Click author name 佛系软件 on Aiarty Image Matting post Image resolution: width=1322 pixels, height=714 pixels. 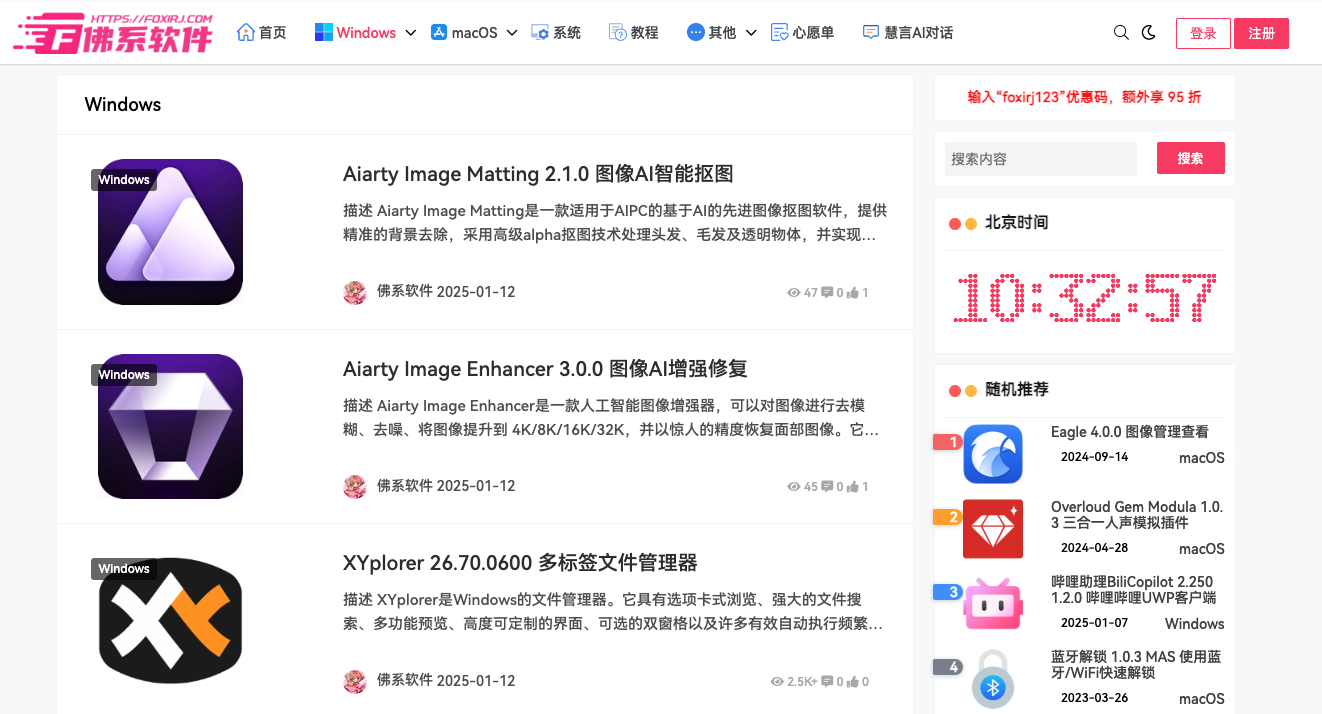pyautogui.click(x=404, y=292)
